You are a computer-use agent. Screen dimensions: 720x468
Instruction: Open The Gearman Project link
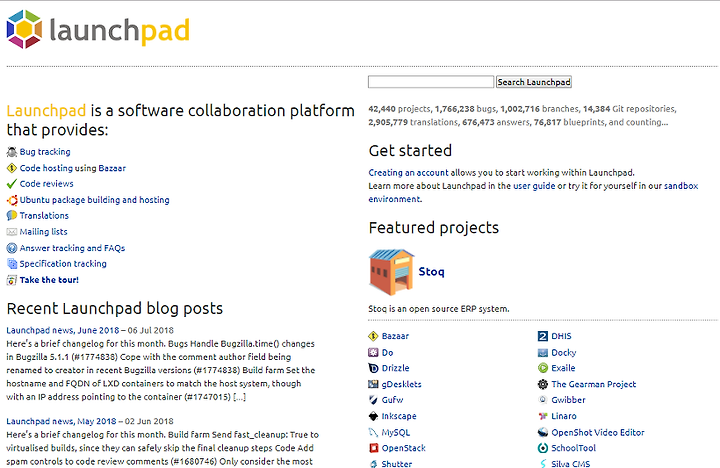(x=594, y=384)
